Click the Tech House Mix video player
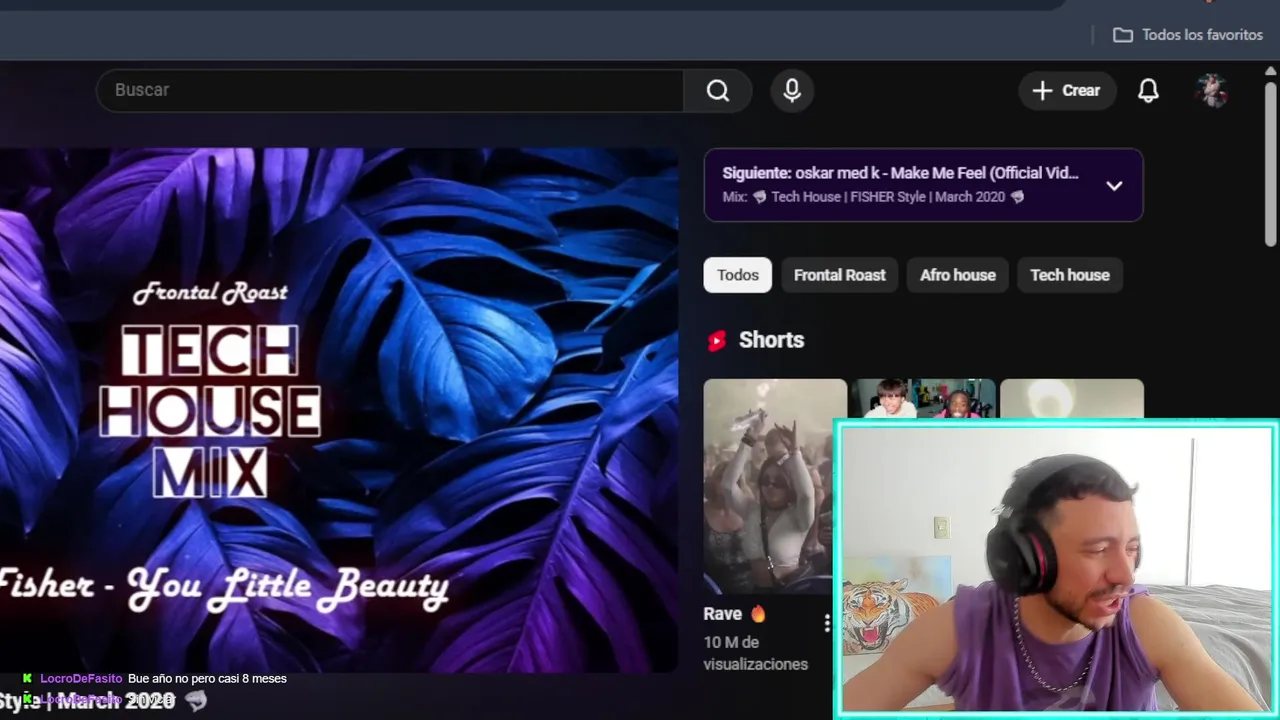Screen dimensions: 1280x720 [339, 410]
